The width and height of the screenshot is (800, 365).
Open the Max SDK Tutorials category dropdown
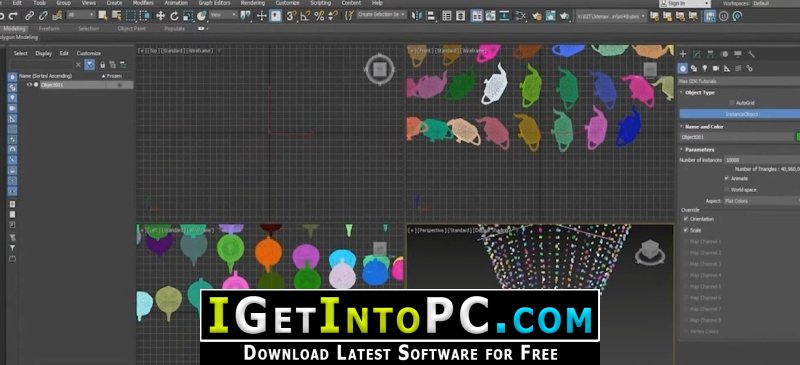coord(739,81)
